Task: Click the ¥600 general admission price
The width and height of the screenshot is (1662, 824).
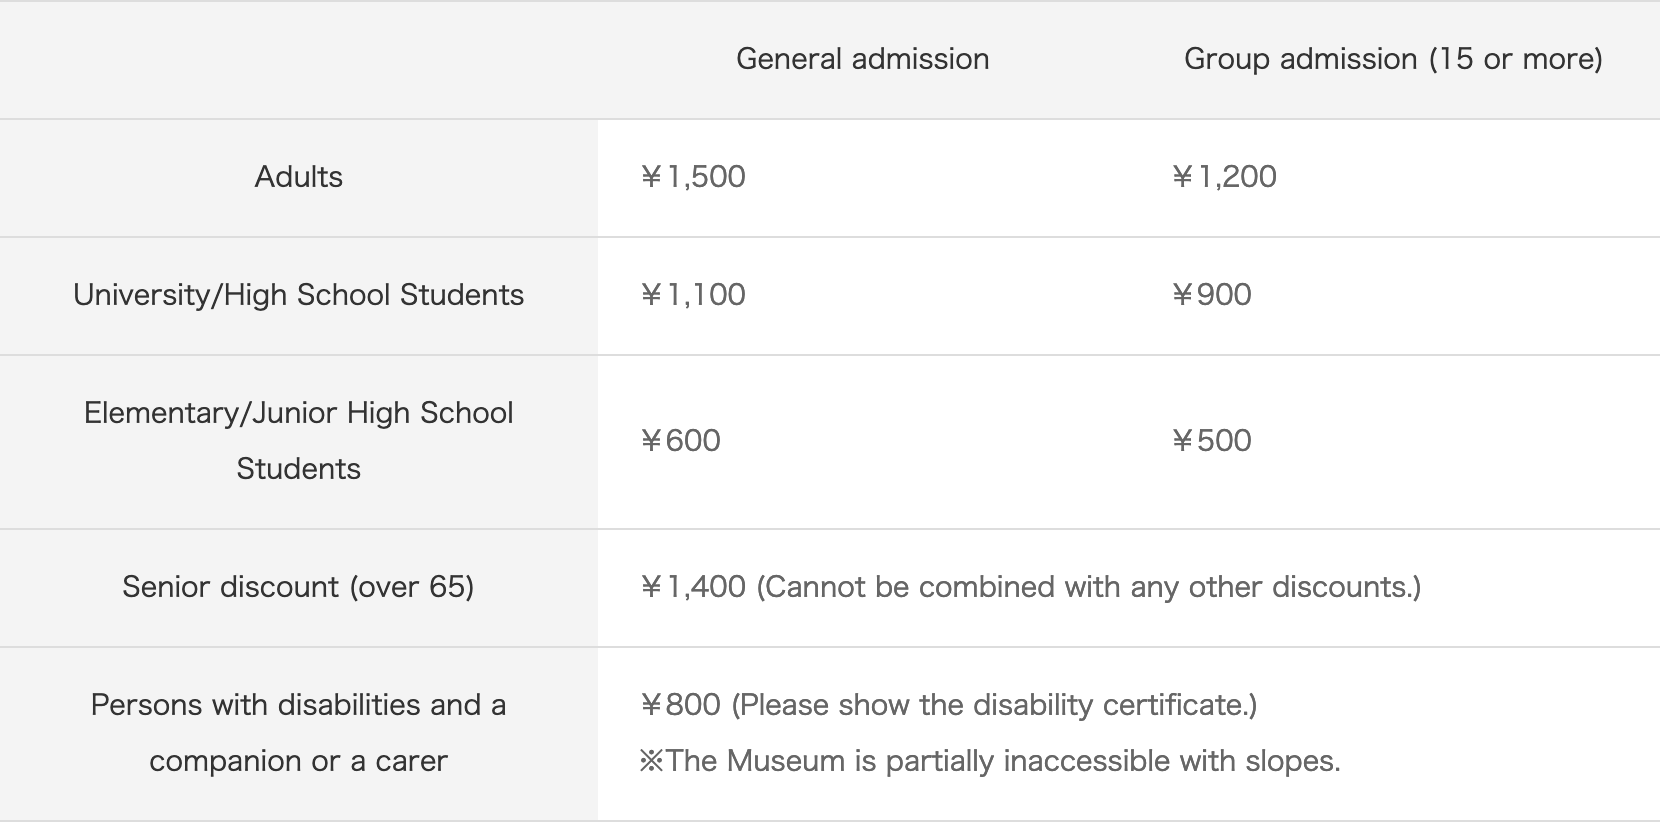Action: (680, 441)
